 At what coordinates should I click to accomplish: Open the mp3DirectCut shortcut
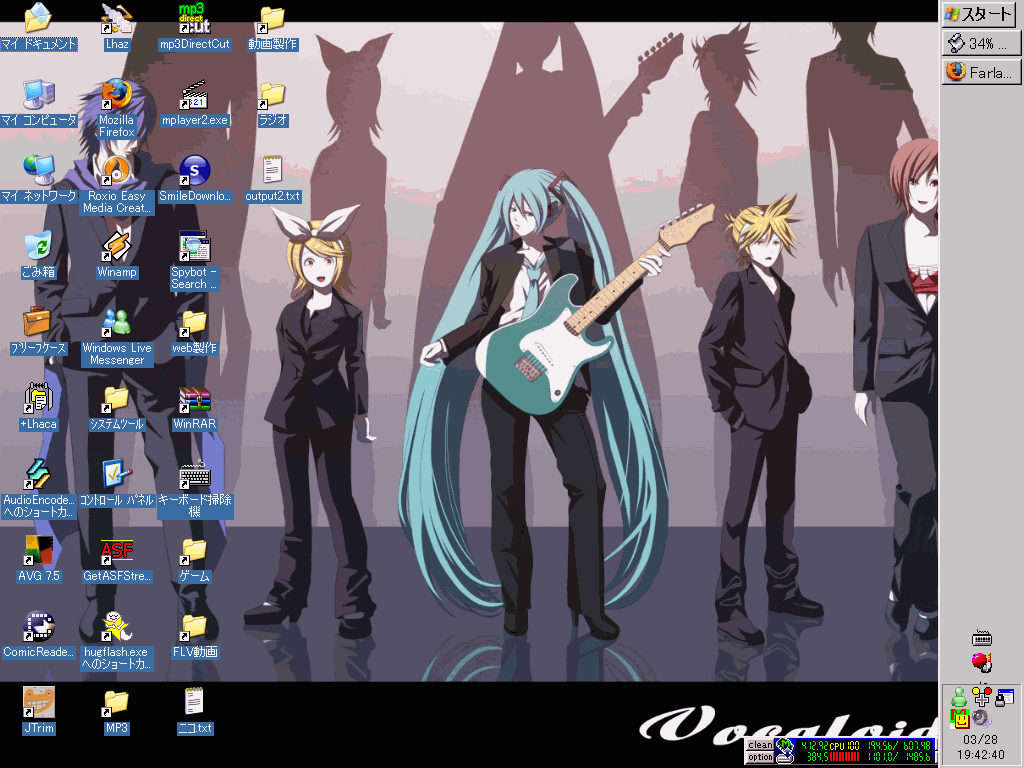point(194,19)
